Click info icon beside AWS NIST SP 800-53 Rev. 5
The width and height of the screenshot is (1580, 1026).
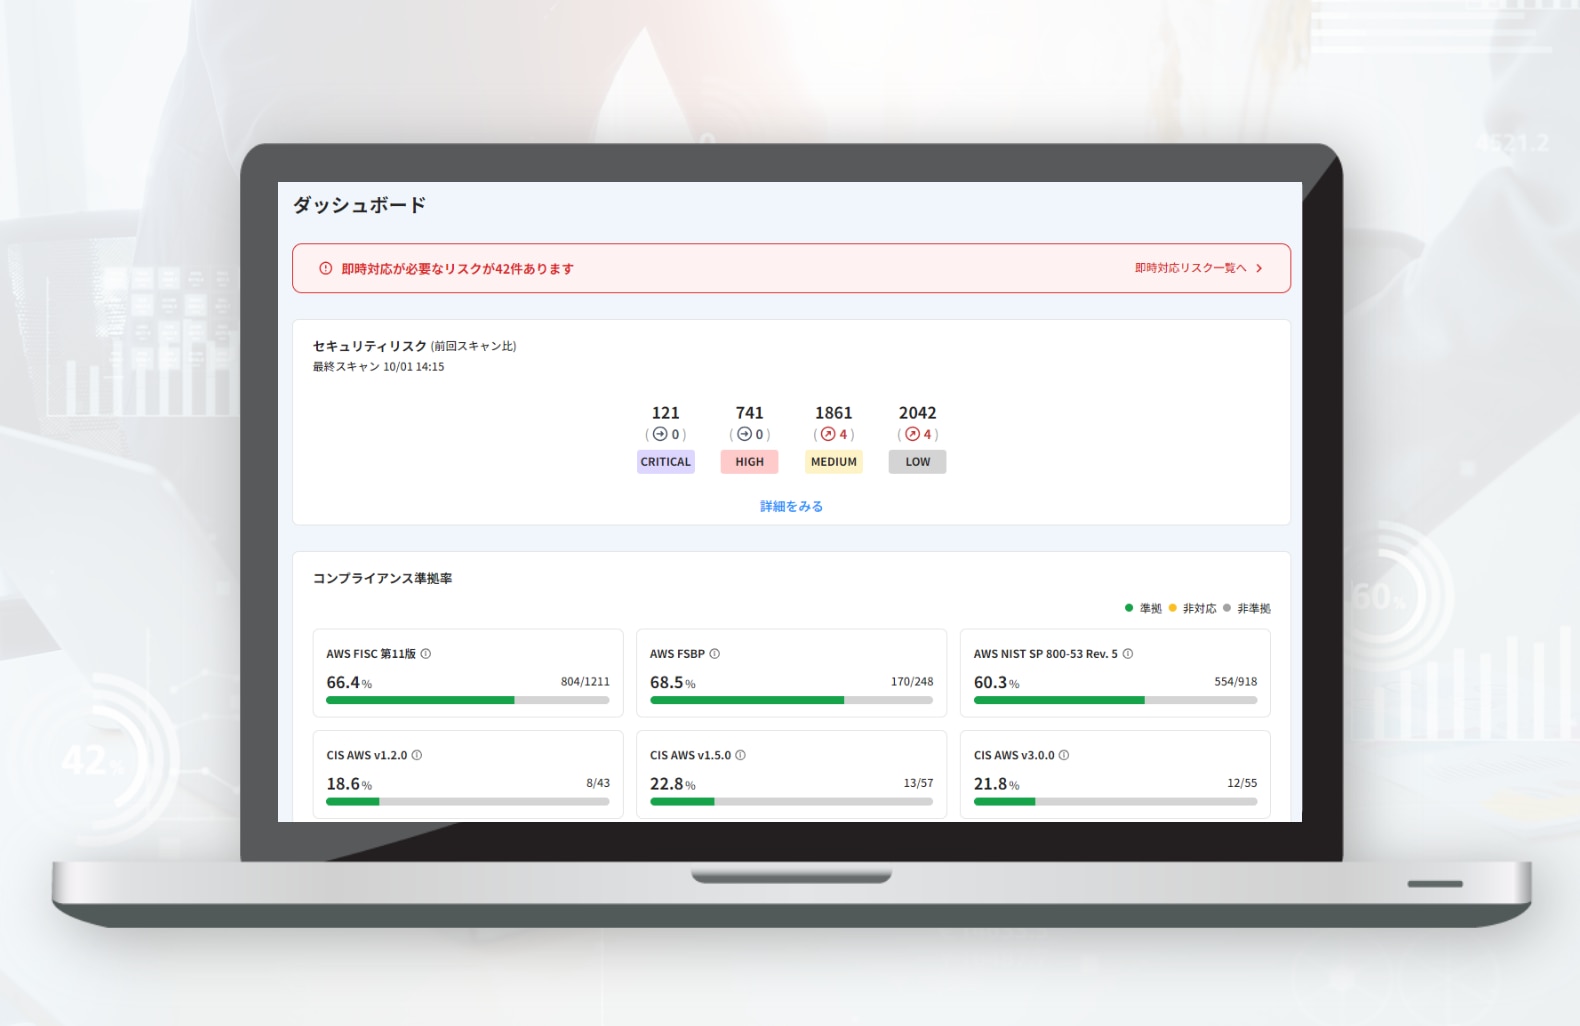coord(1128,654)
